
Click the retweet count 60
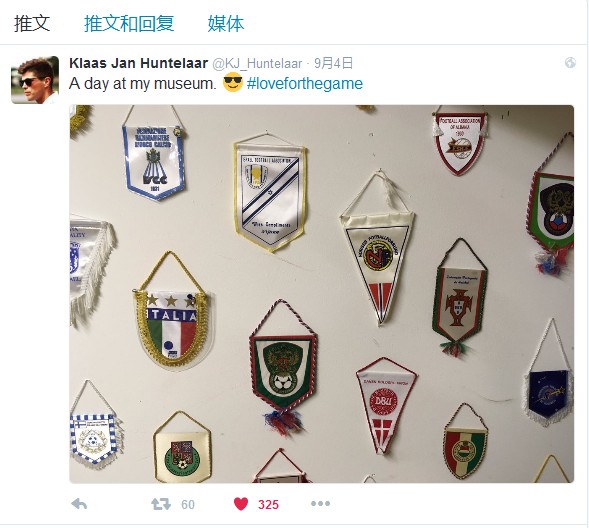[188, 504]
